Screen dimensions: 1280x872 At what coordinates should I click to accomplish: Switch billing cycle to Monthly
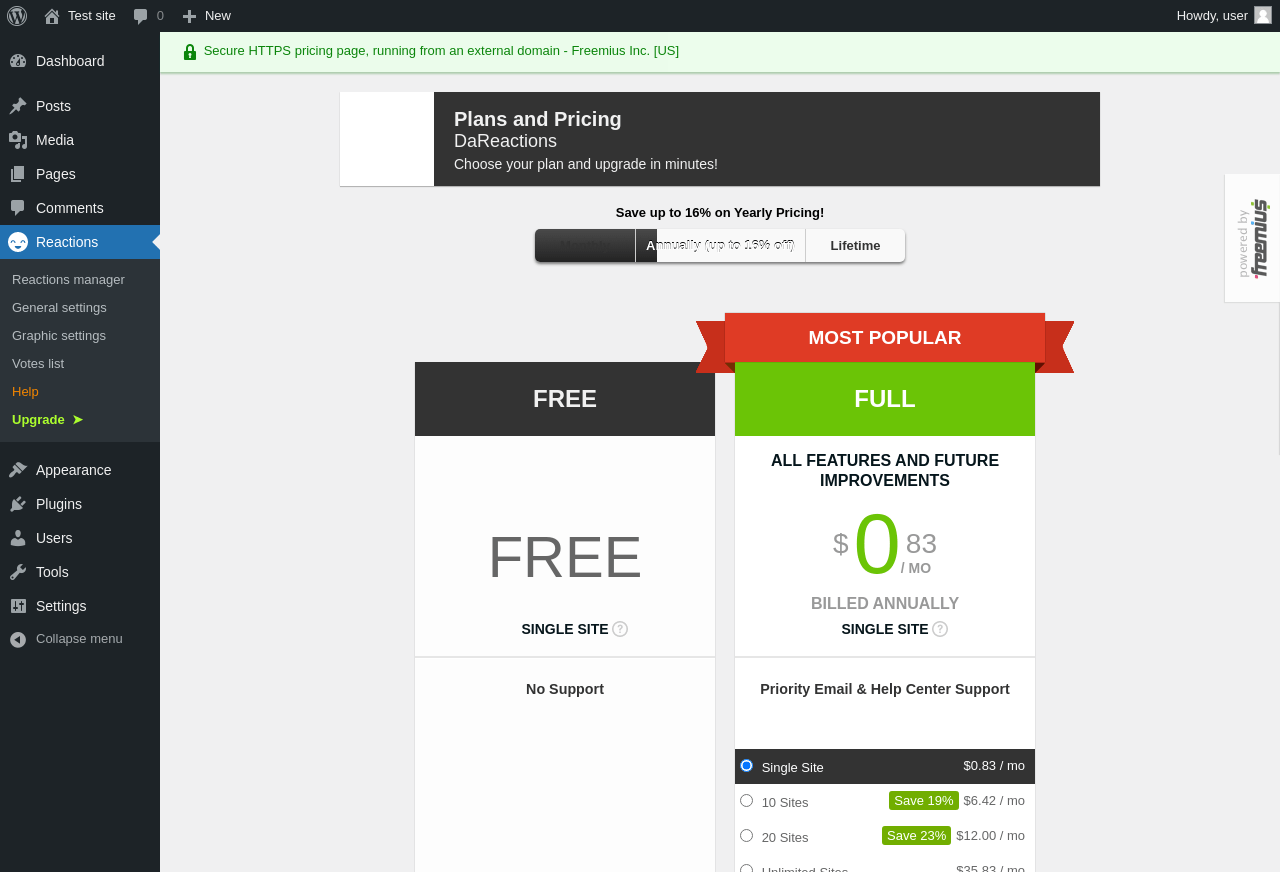point(585,246)
